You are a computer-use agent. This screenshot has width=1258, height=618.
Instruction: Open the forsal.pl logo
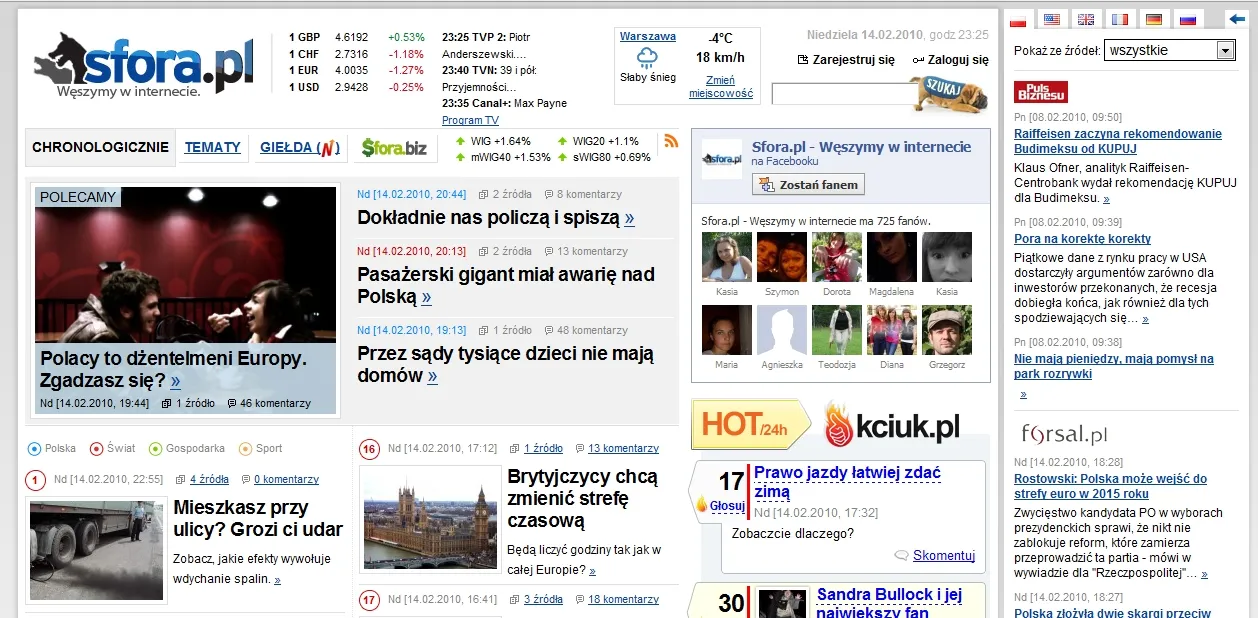pos(1064,435)
